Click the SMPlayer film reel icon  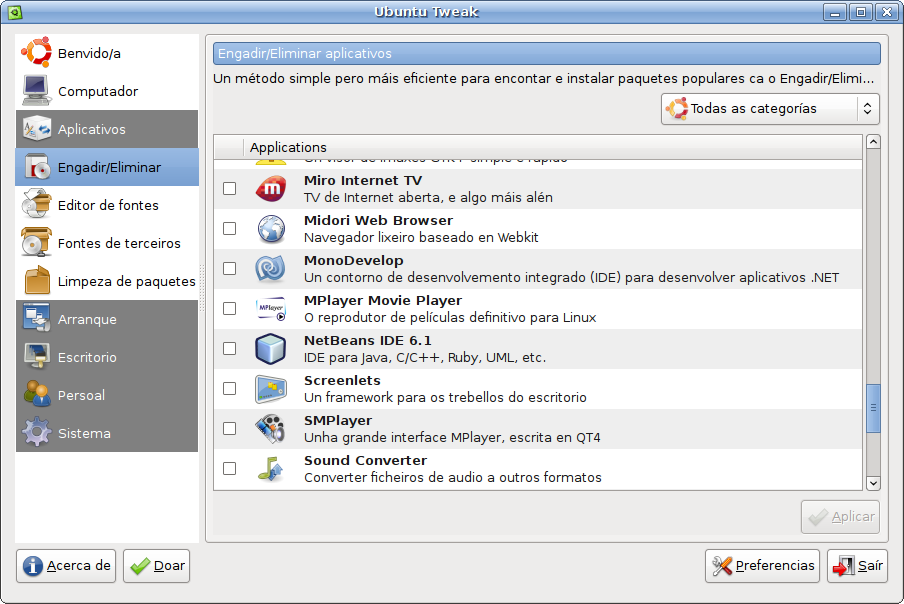(271, 429)
